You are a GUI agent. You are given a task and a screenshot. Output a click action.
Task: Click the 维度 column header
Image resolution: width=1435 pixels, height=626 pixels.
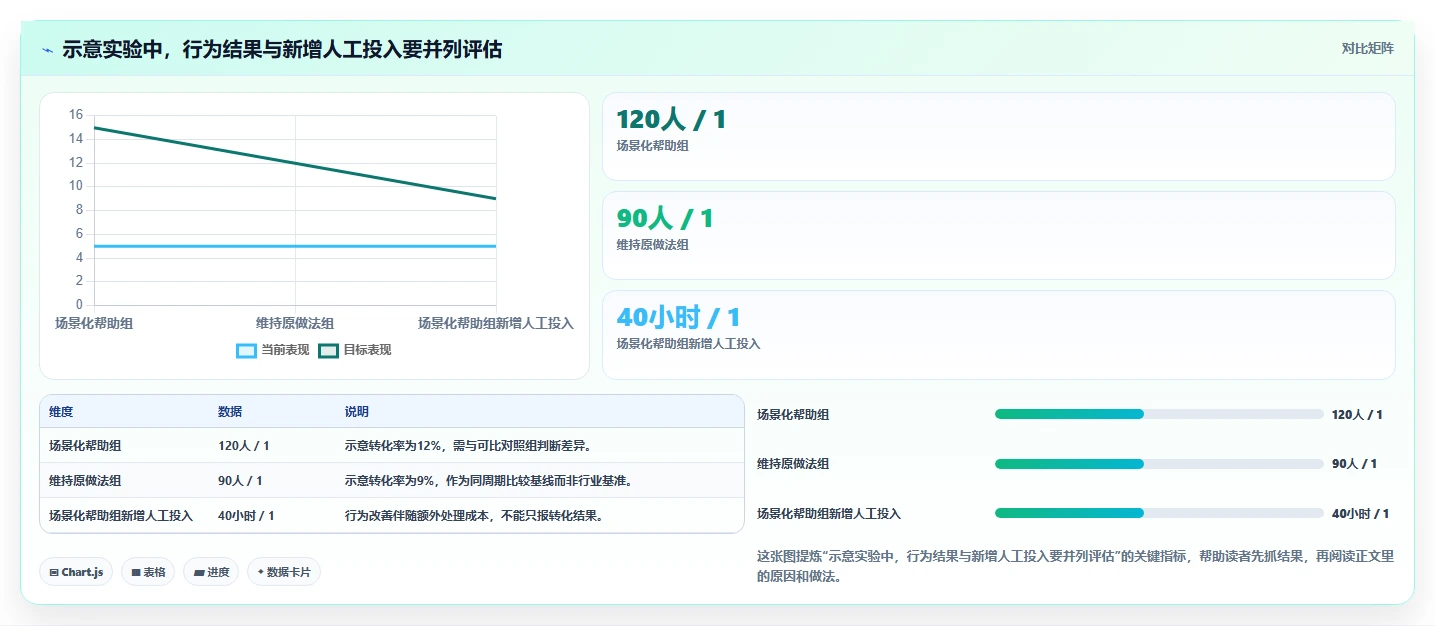(x=61, y=412)
